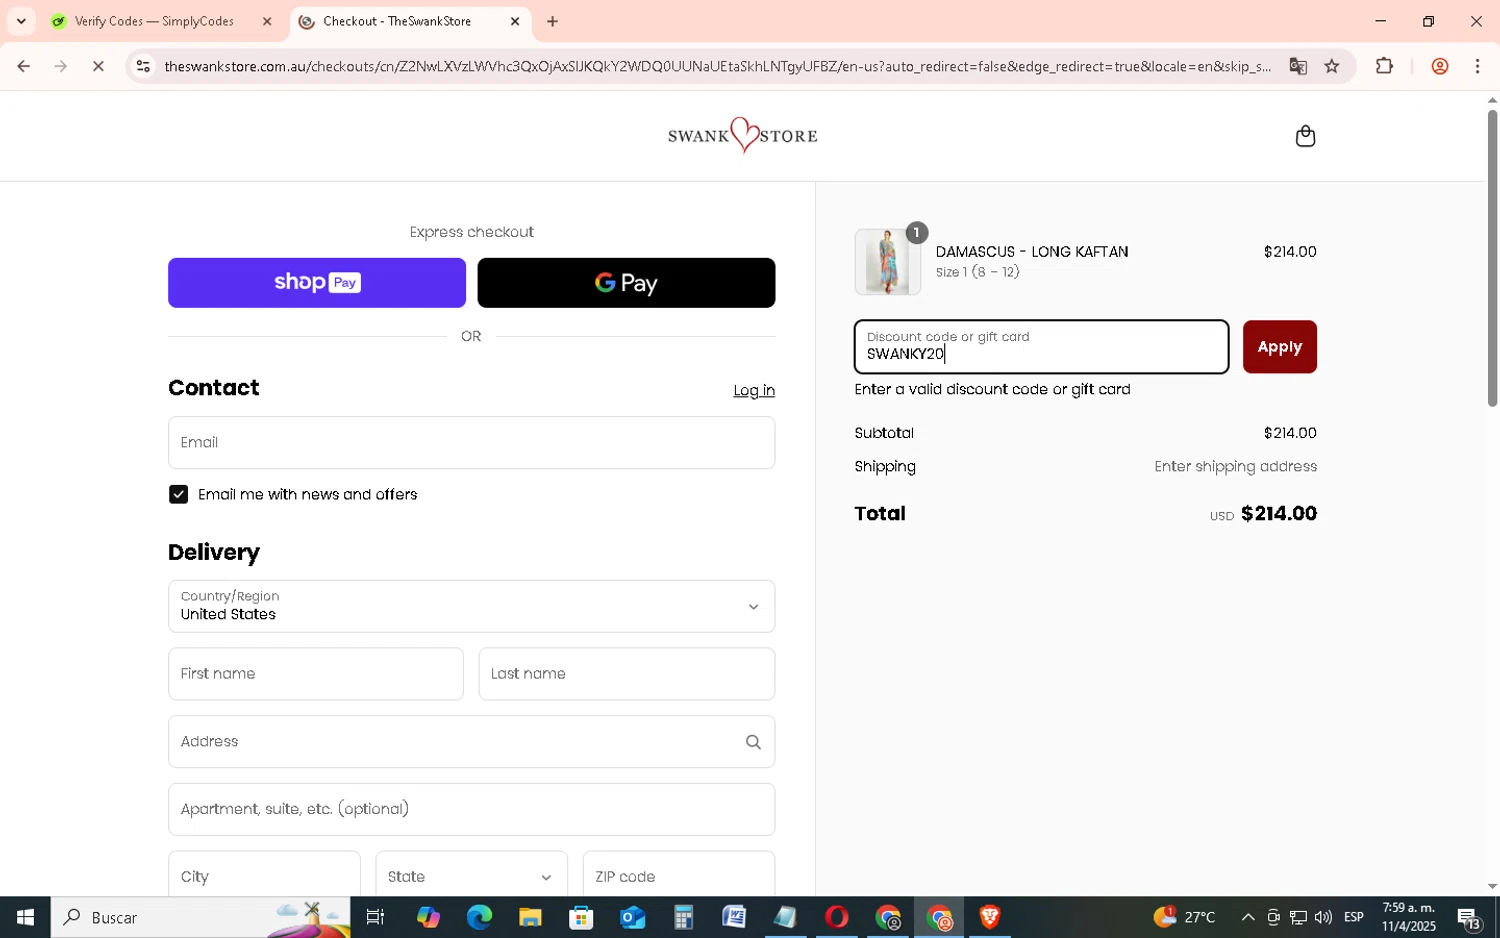Click the page vertical scrollbar thumb

(x=1492, y=256)
